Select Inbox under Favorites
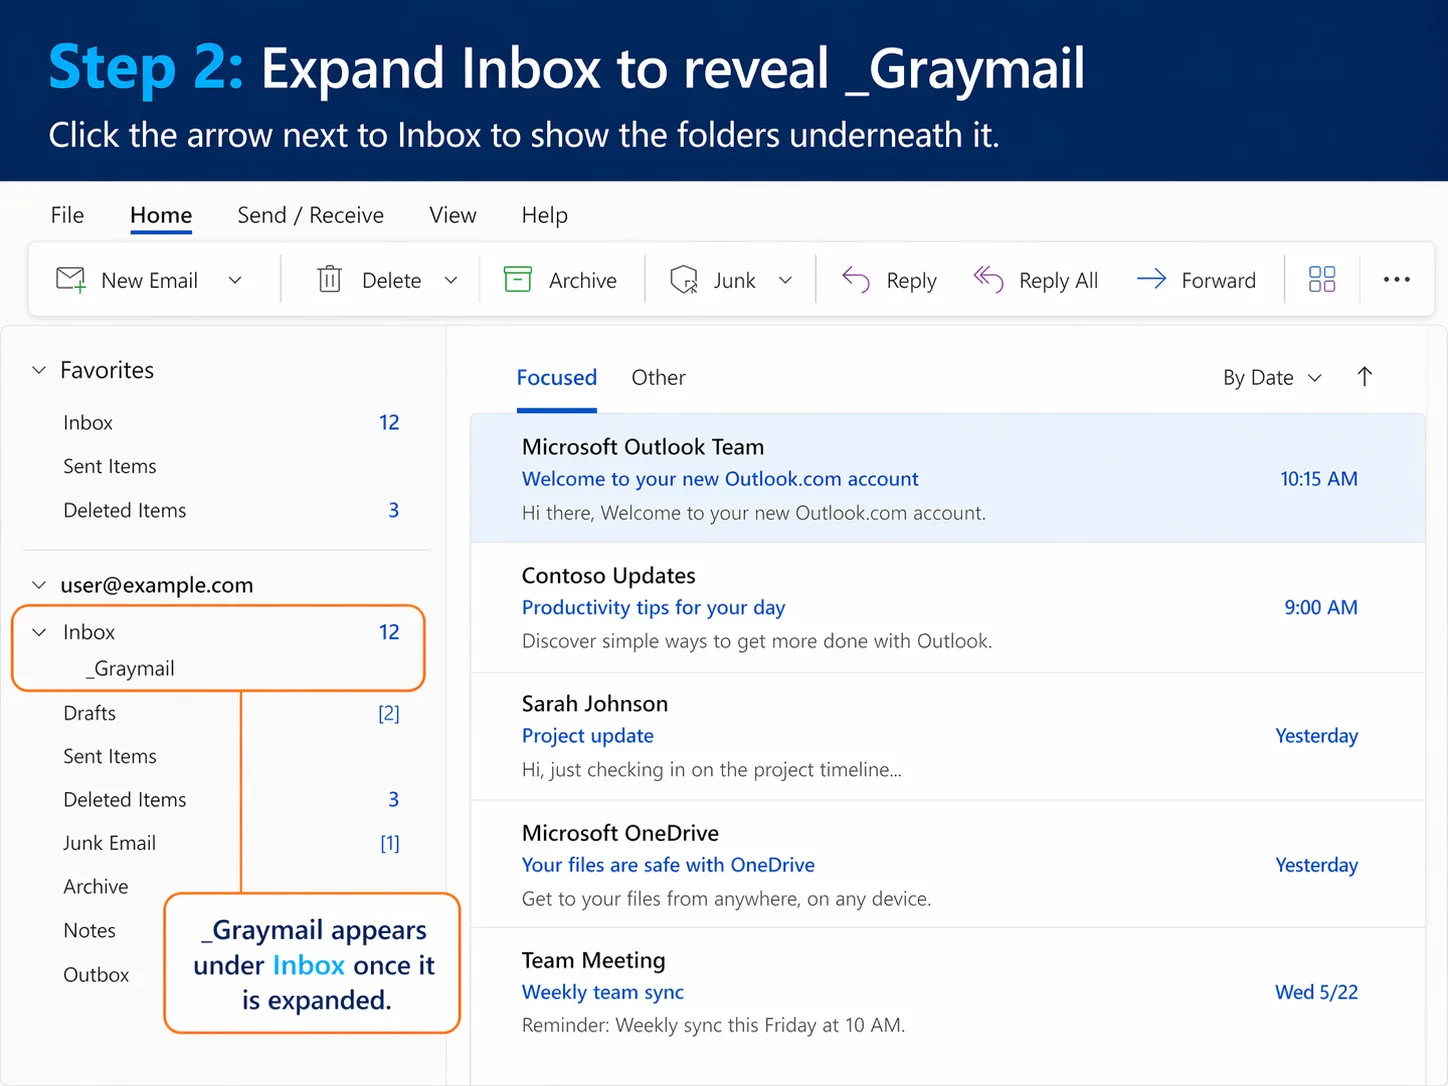 [231, 423]
